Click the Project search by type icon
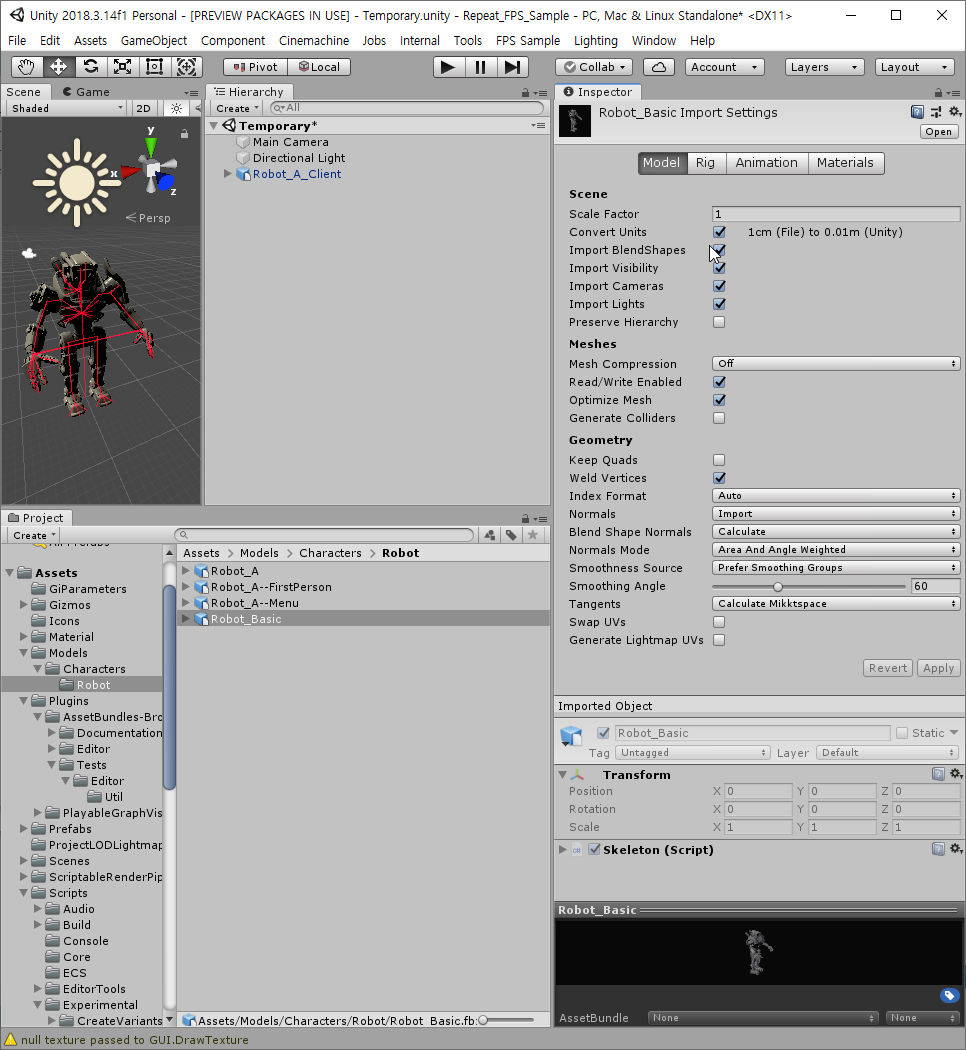This screenshot has width=966, height=1050. pos(490,535)
